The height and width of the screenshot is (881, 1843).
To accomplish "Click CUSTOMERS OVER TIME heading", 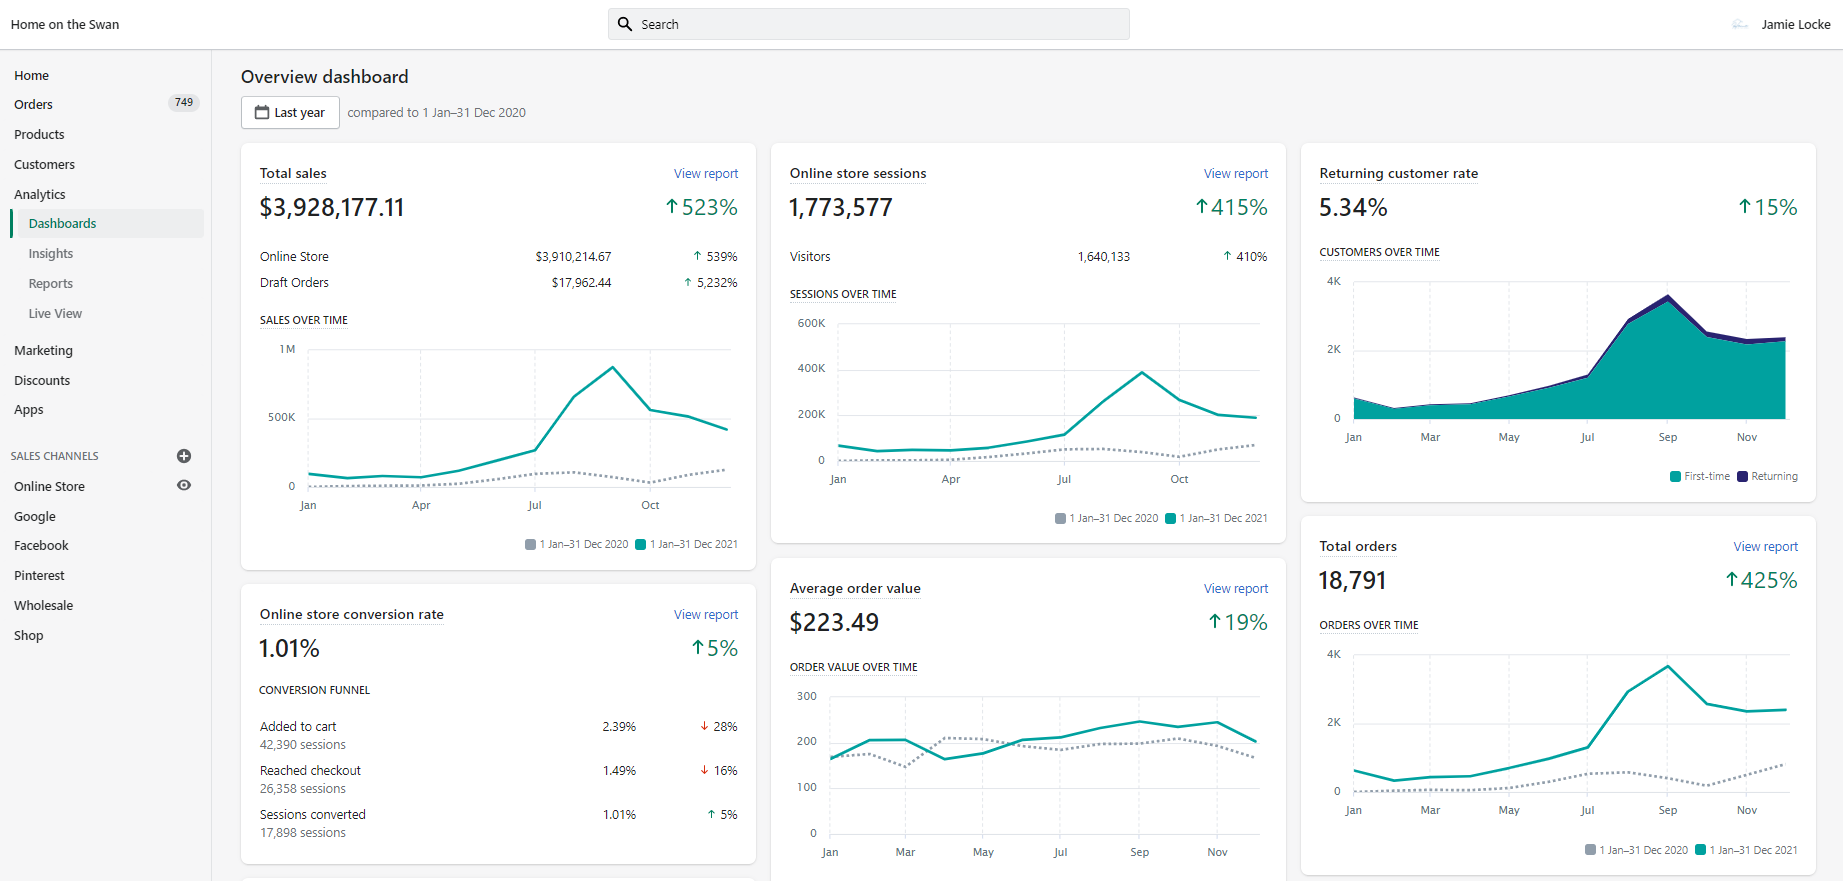I will 1379,252.
